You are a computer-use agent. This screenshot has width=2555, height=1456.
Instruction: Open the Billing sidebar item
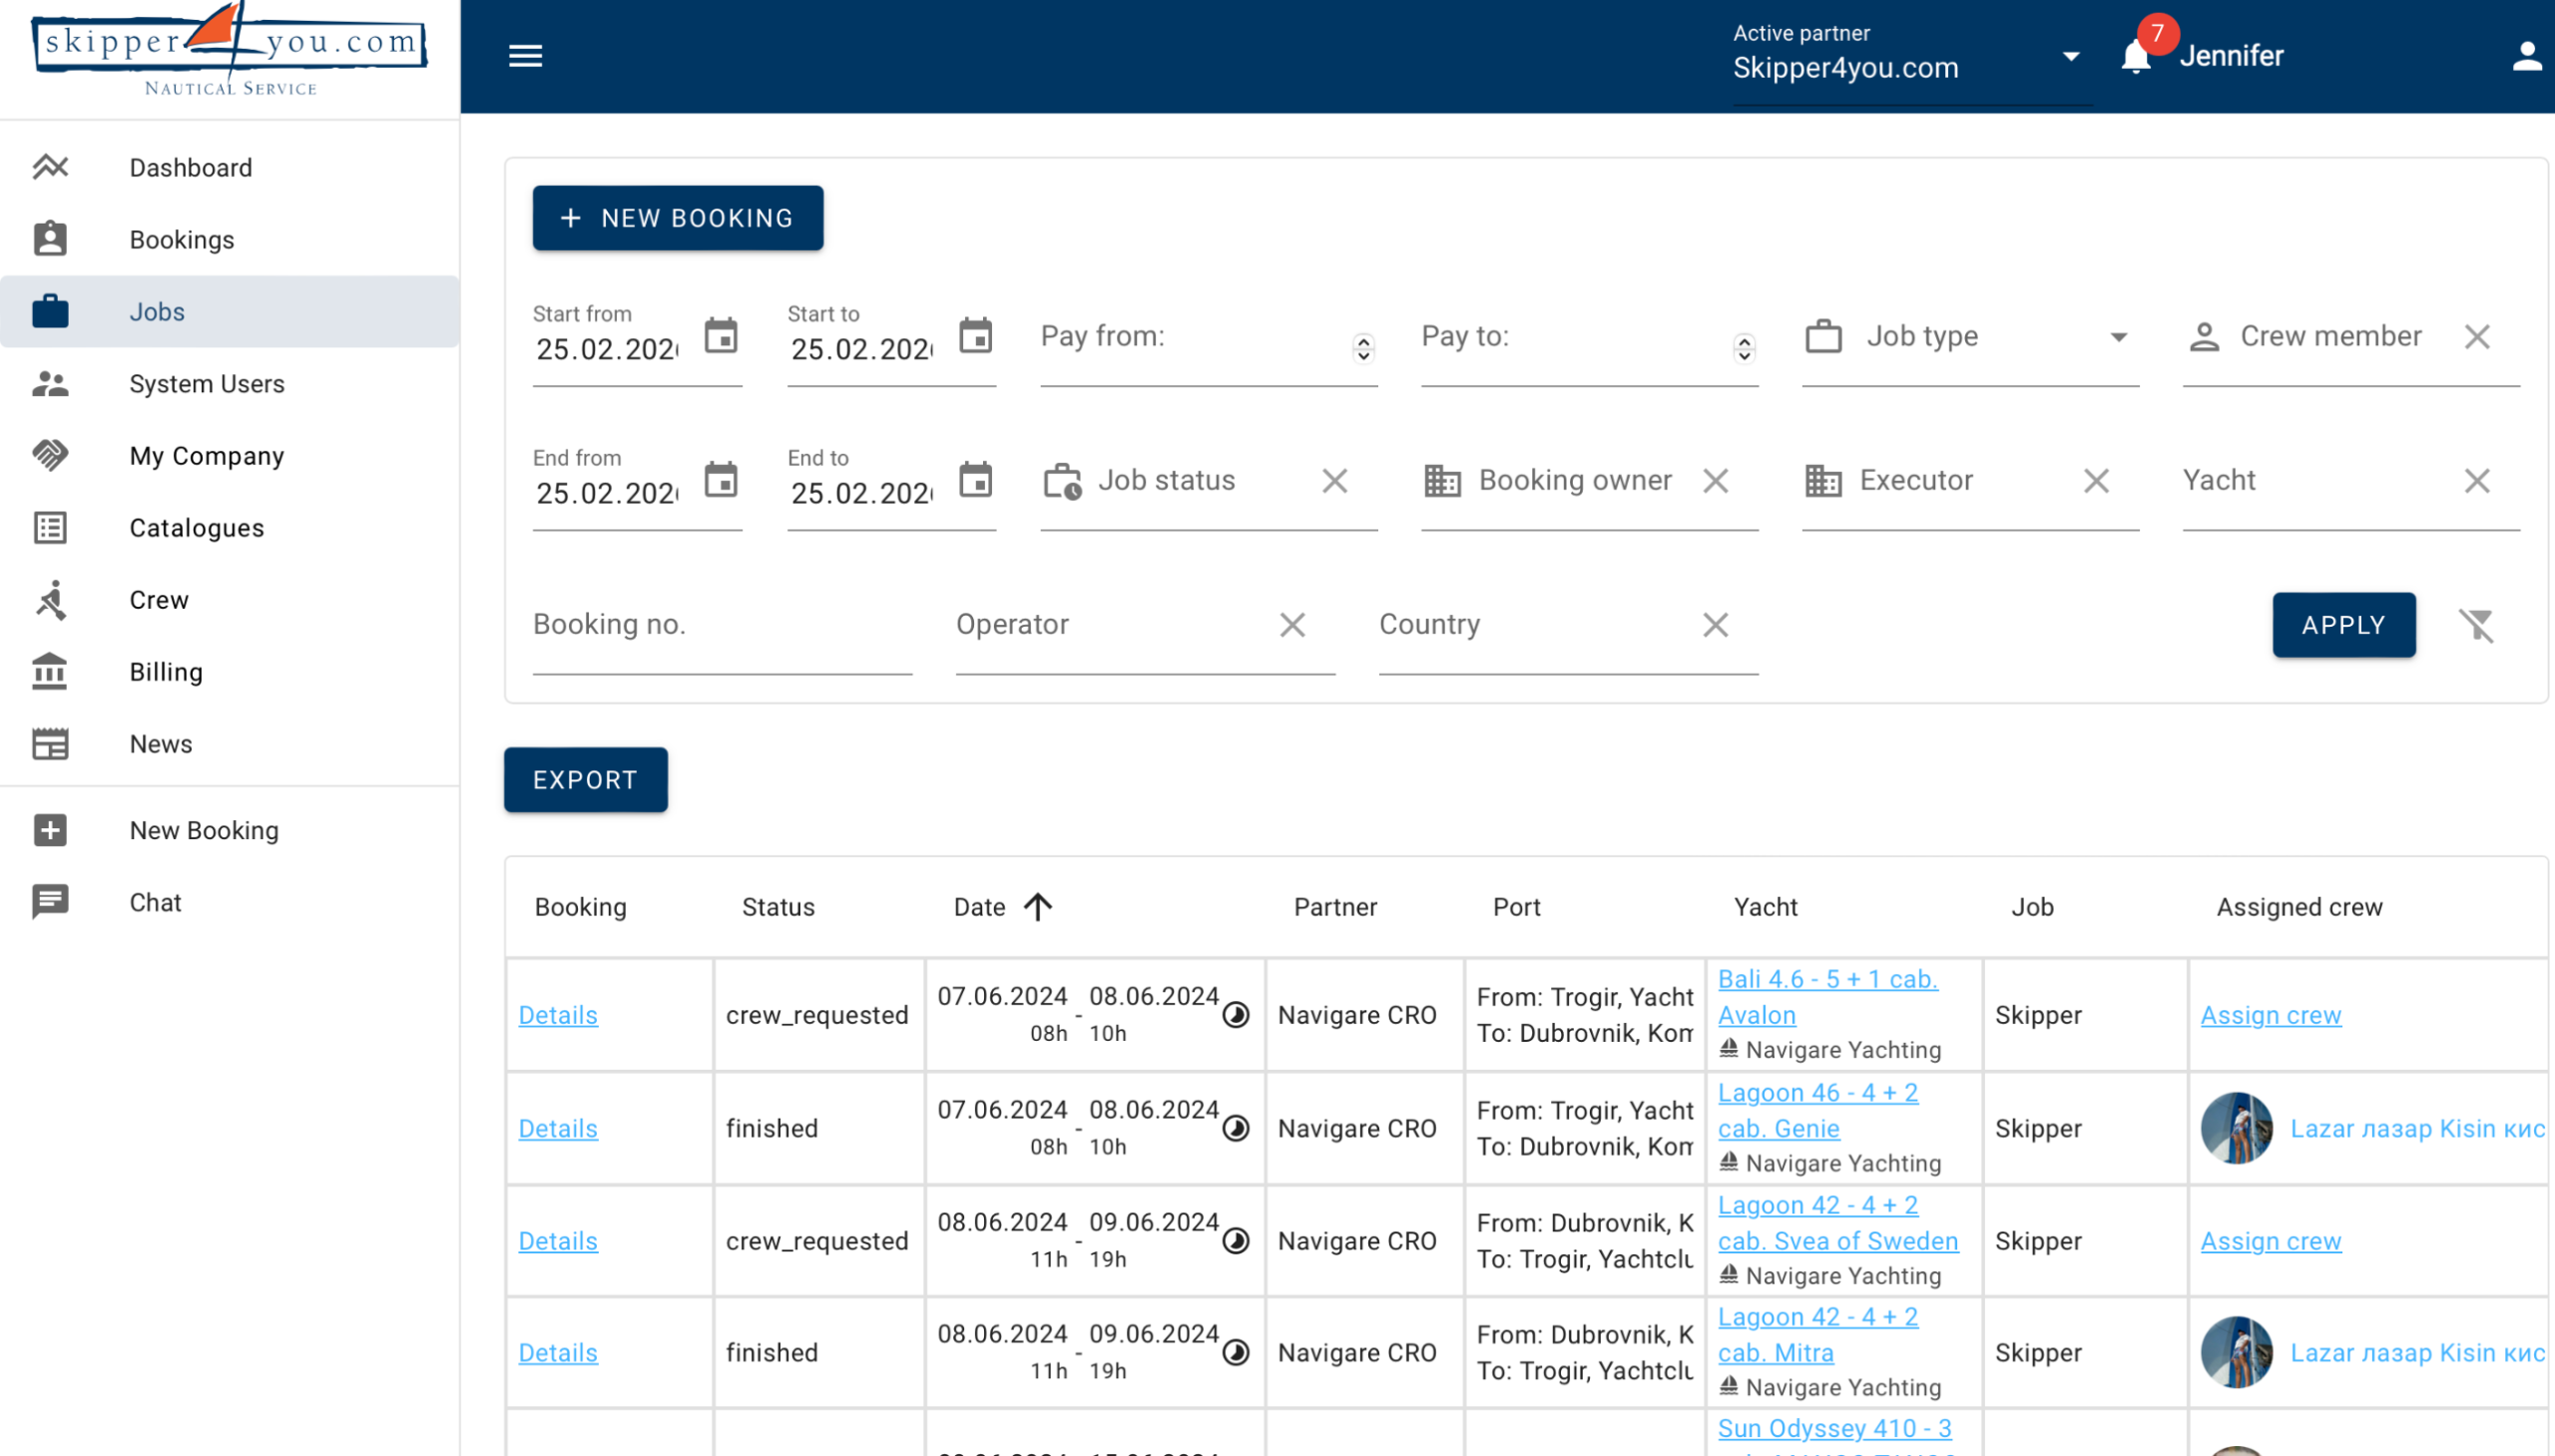point(166,672)
